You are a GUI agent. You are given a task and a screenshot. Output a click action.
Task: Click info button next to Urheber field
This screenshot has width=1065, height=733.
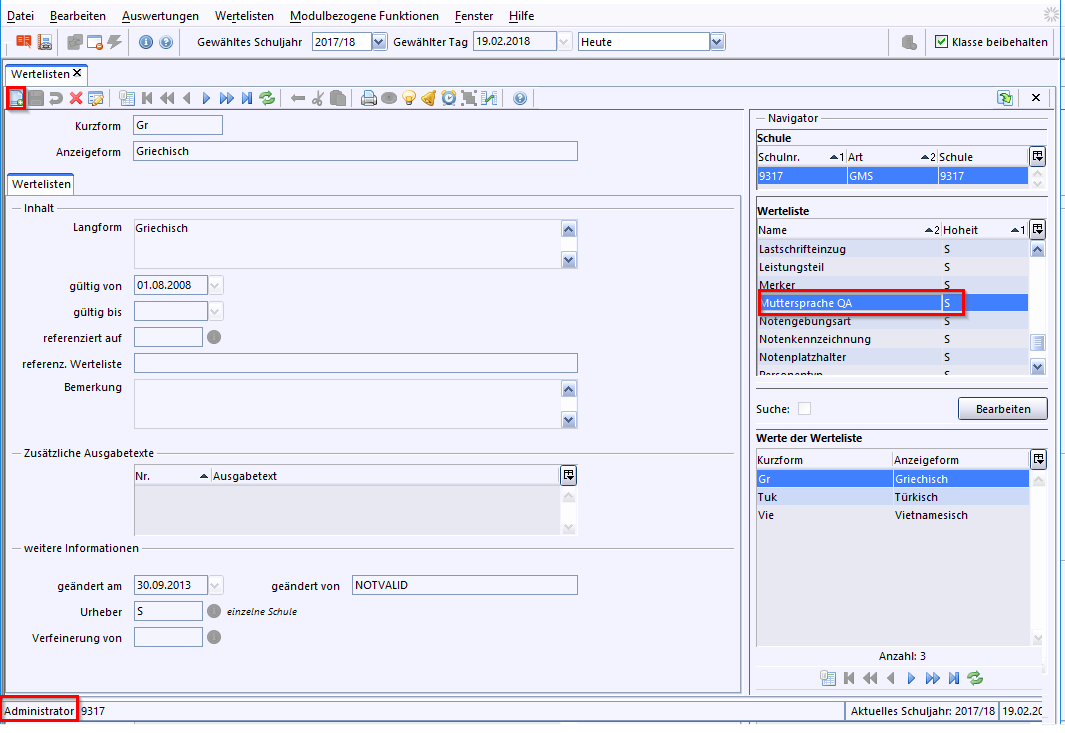point(214,611)
